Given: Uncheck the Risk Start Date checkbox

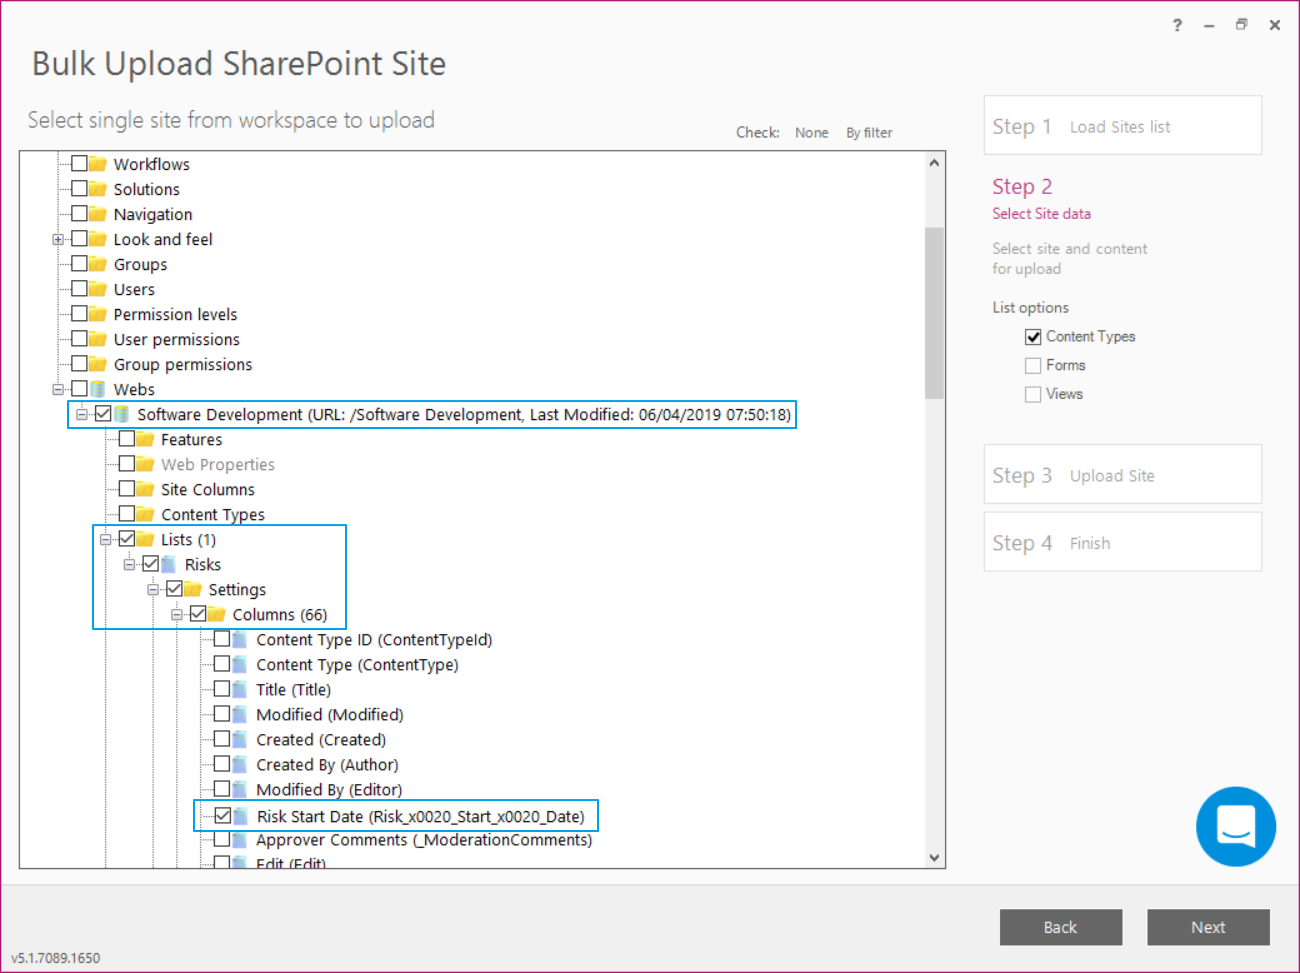Looking at the screenshot, I should coord(222,815).
